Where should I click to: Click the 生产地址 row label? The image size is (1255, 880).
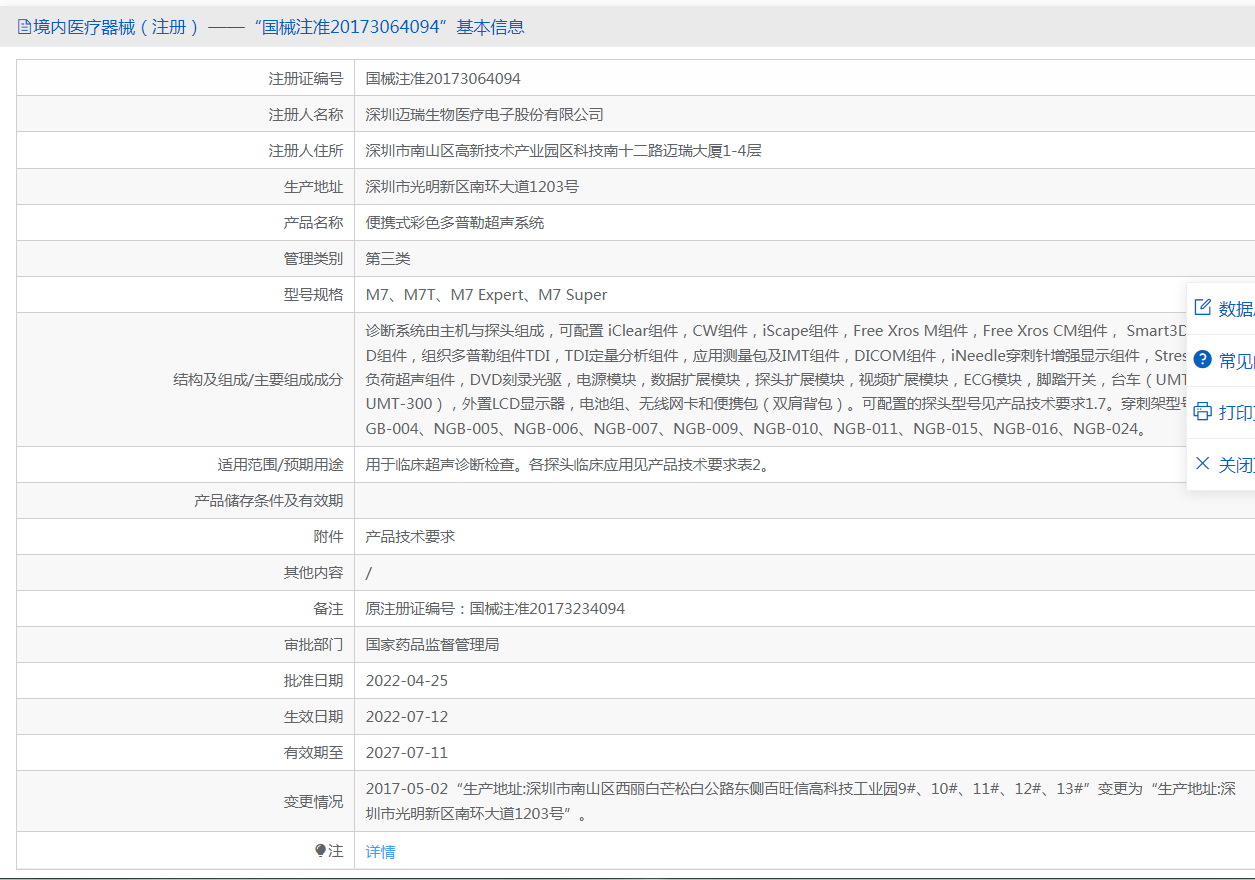[x=313, y=187]
